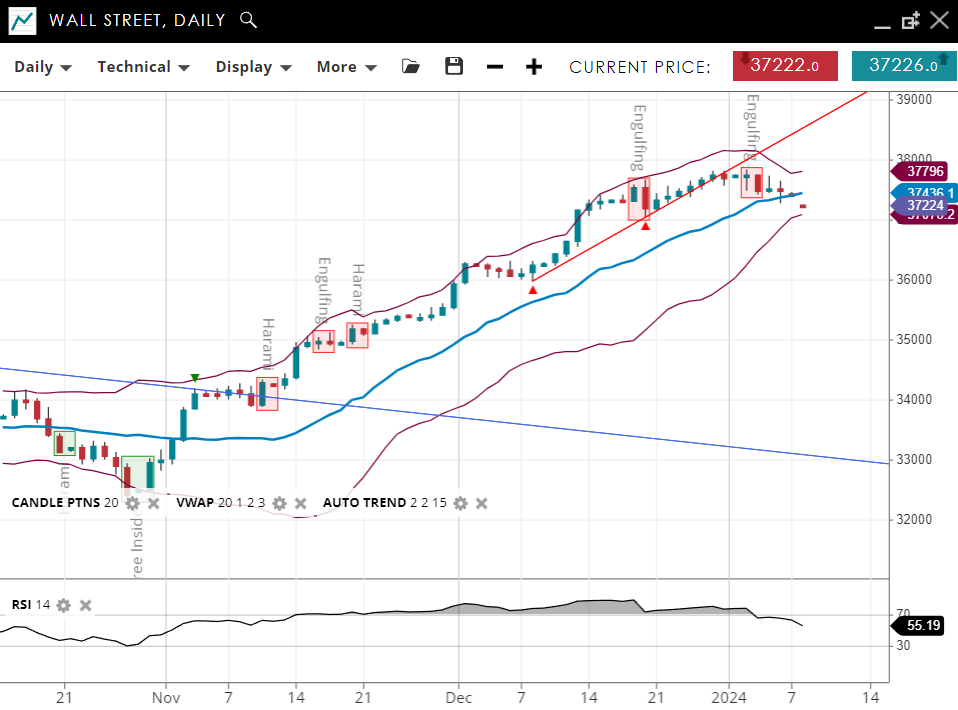Open RSI indicator settings gear
This screenshot has width=958, height=710.
[x=64, y=605]
